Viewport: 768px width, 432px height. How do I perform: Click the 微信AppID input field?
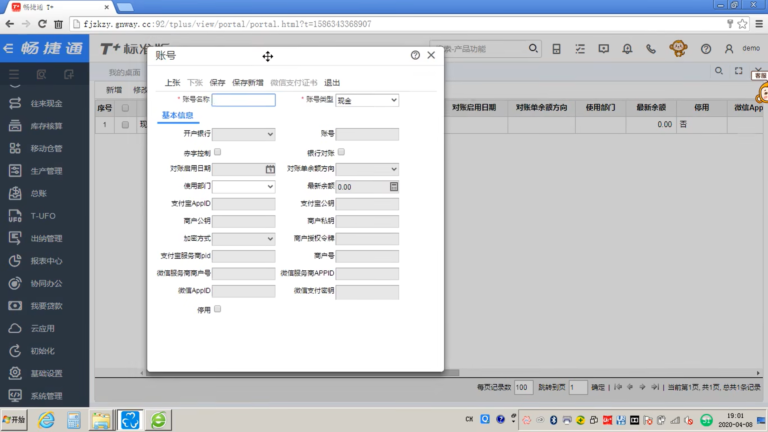[243, 291]
